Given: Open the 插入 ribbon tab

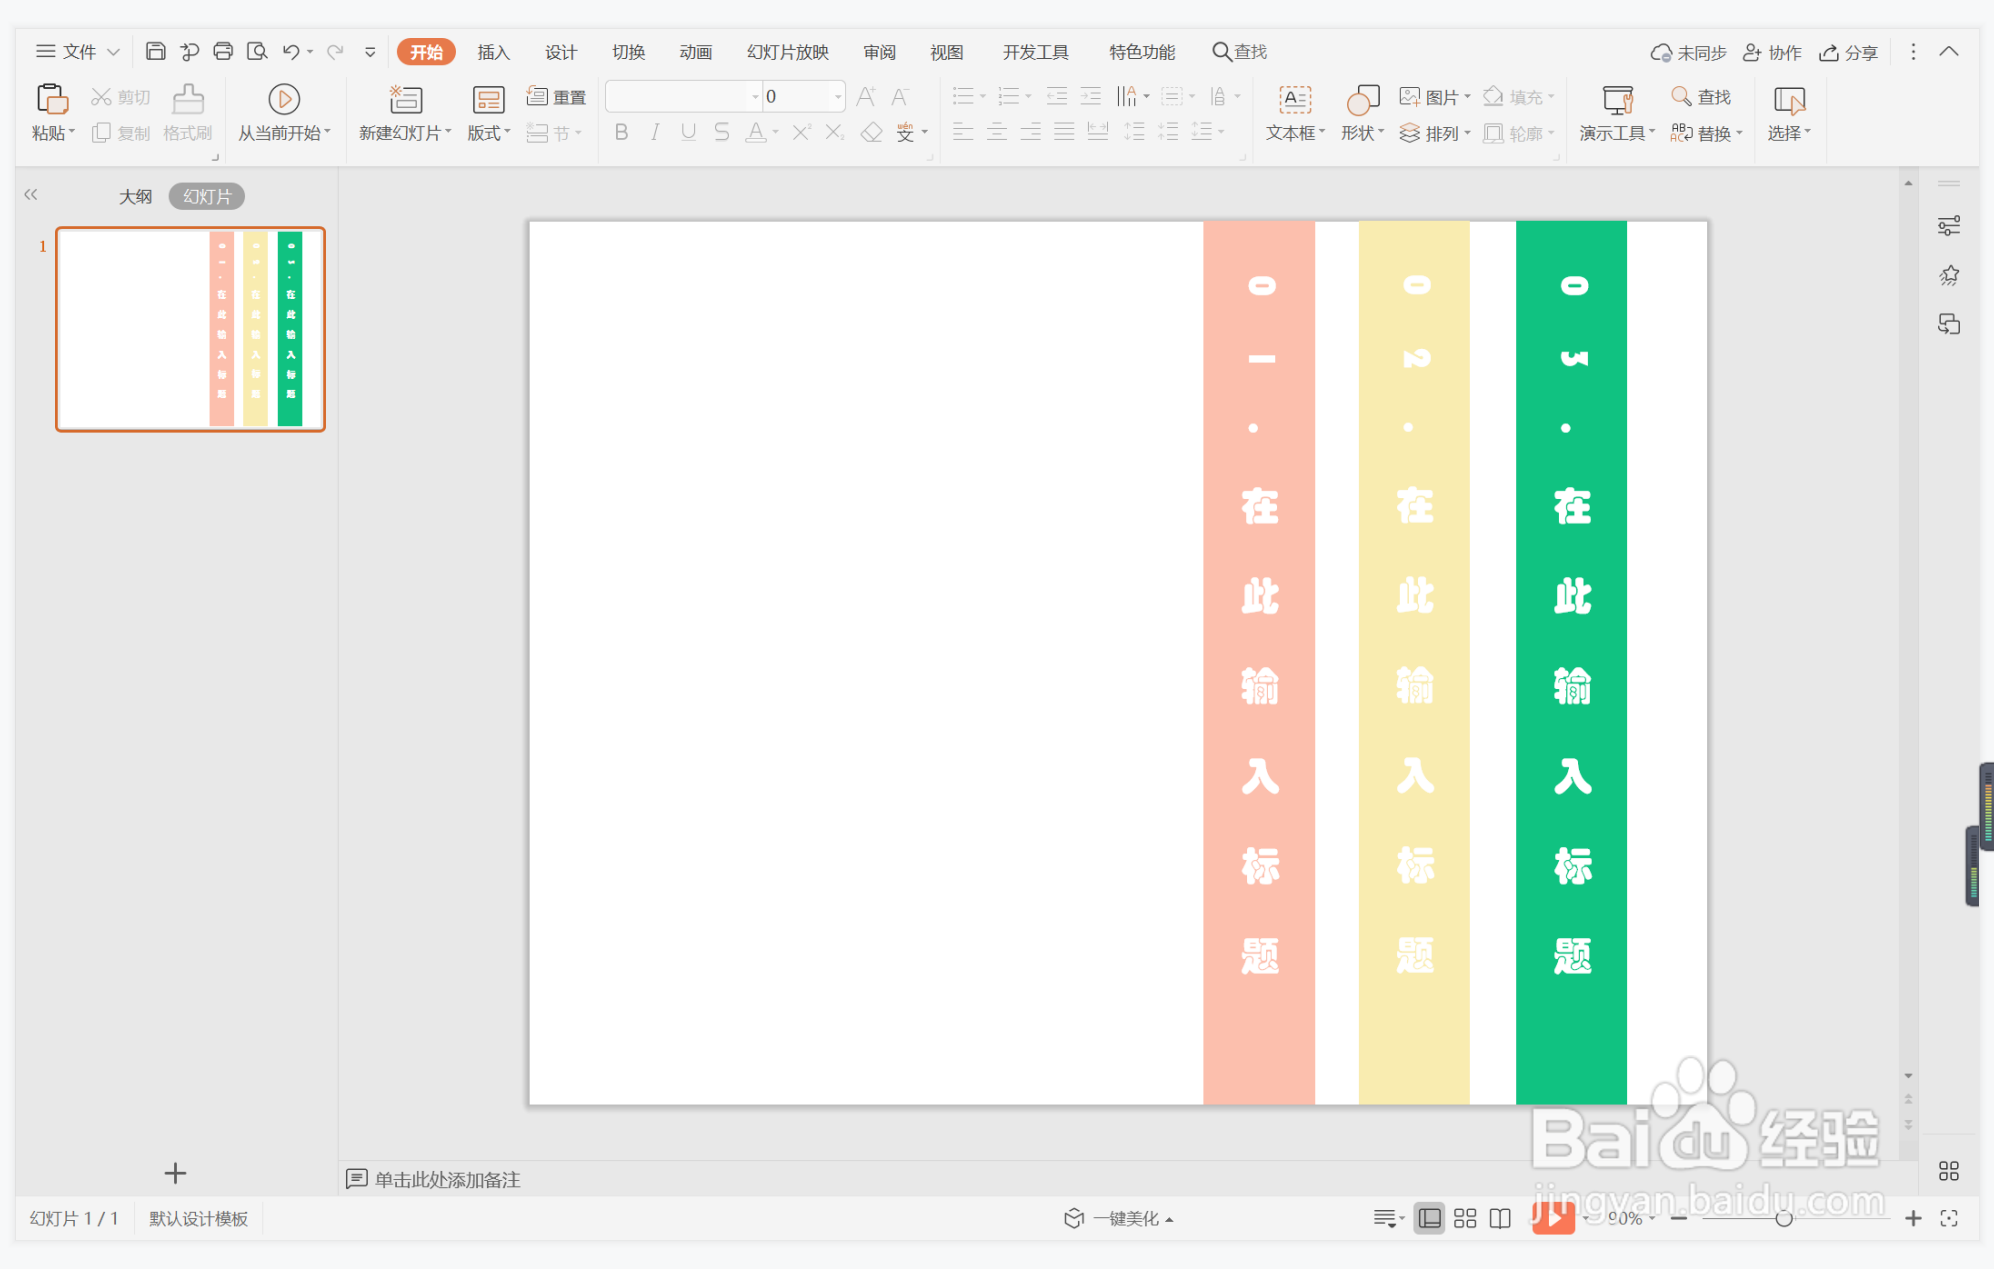Looking at the screenshot, I should click(493, 52).
